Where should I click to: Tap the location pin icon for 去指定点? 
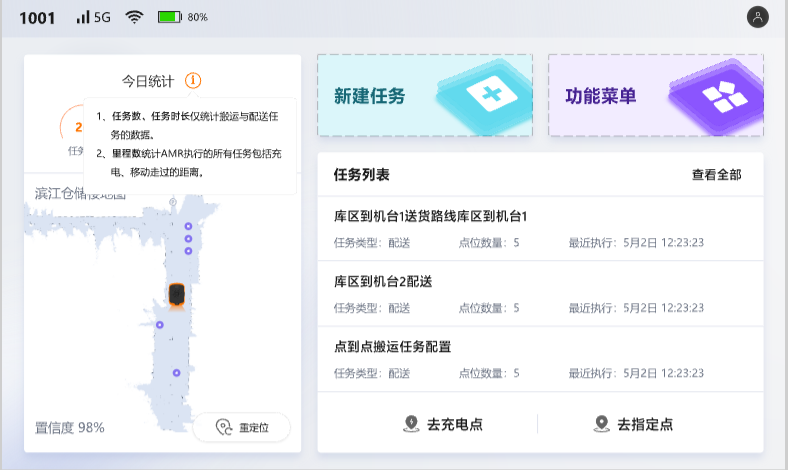(x=601, y=424)
